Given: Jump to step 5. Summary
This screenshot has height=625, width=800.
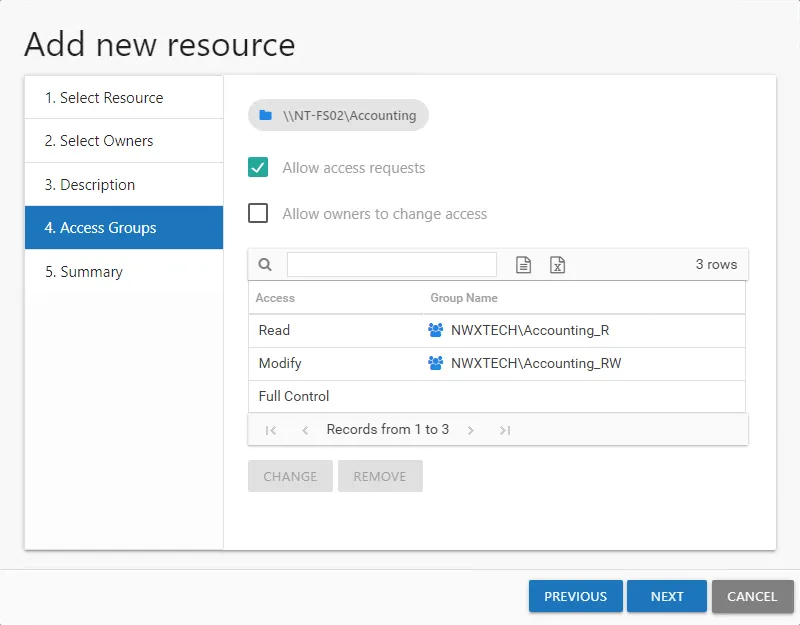Looking at the screenshot, I should tap(124, 271).
